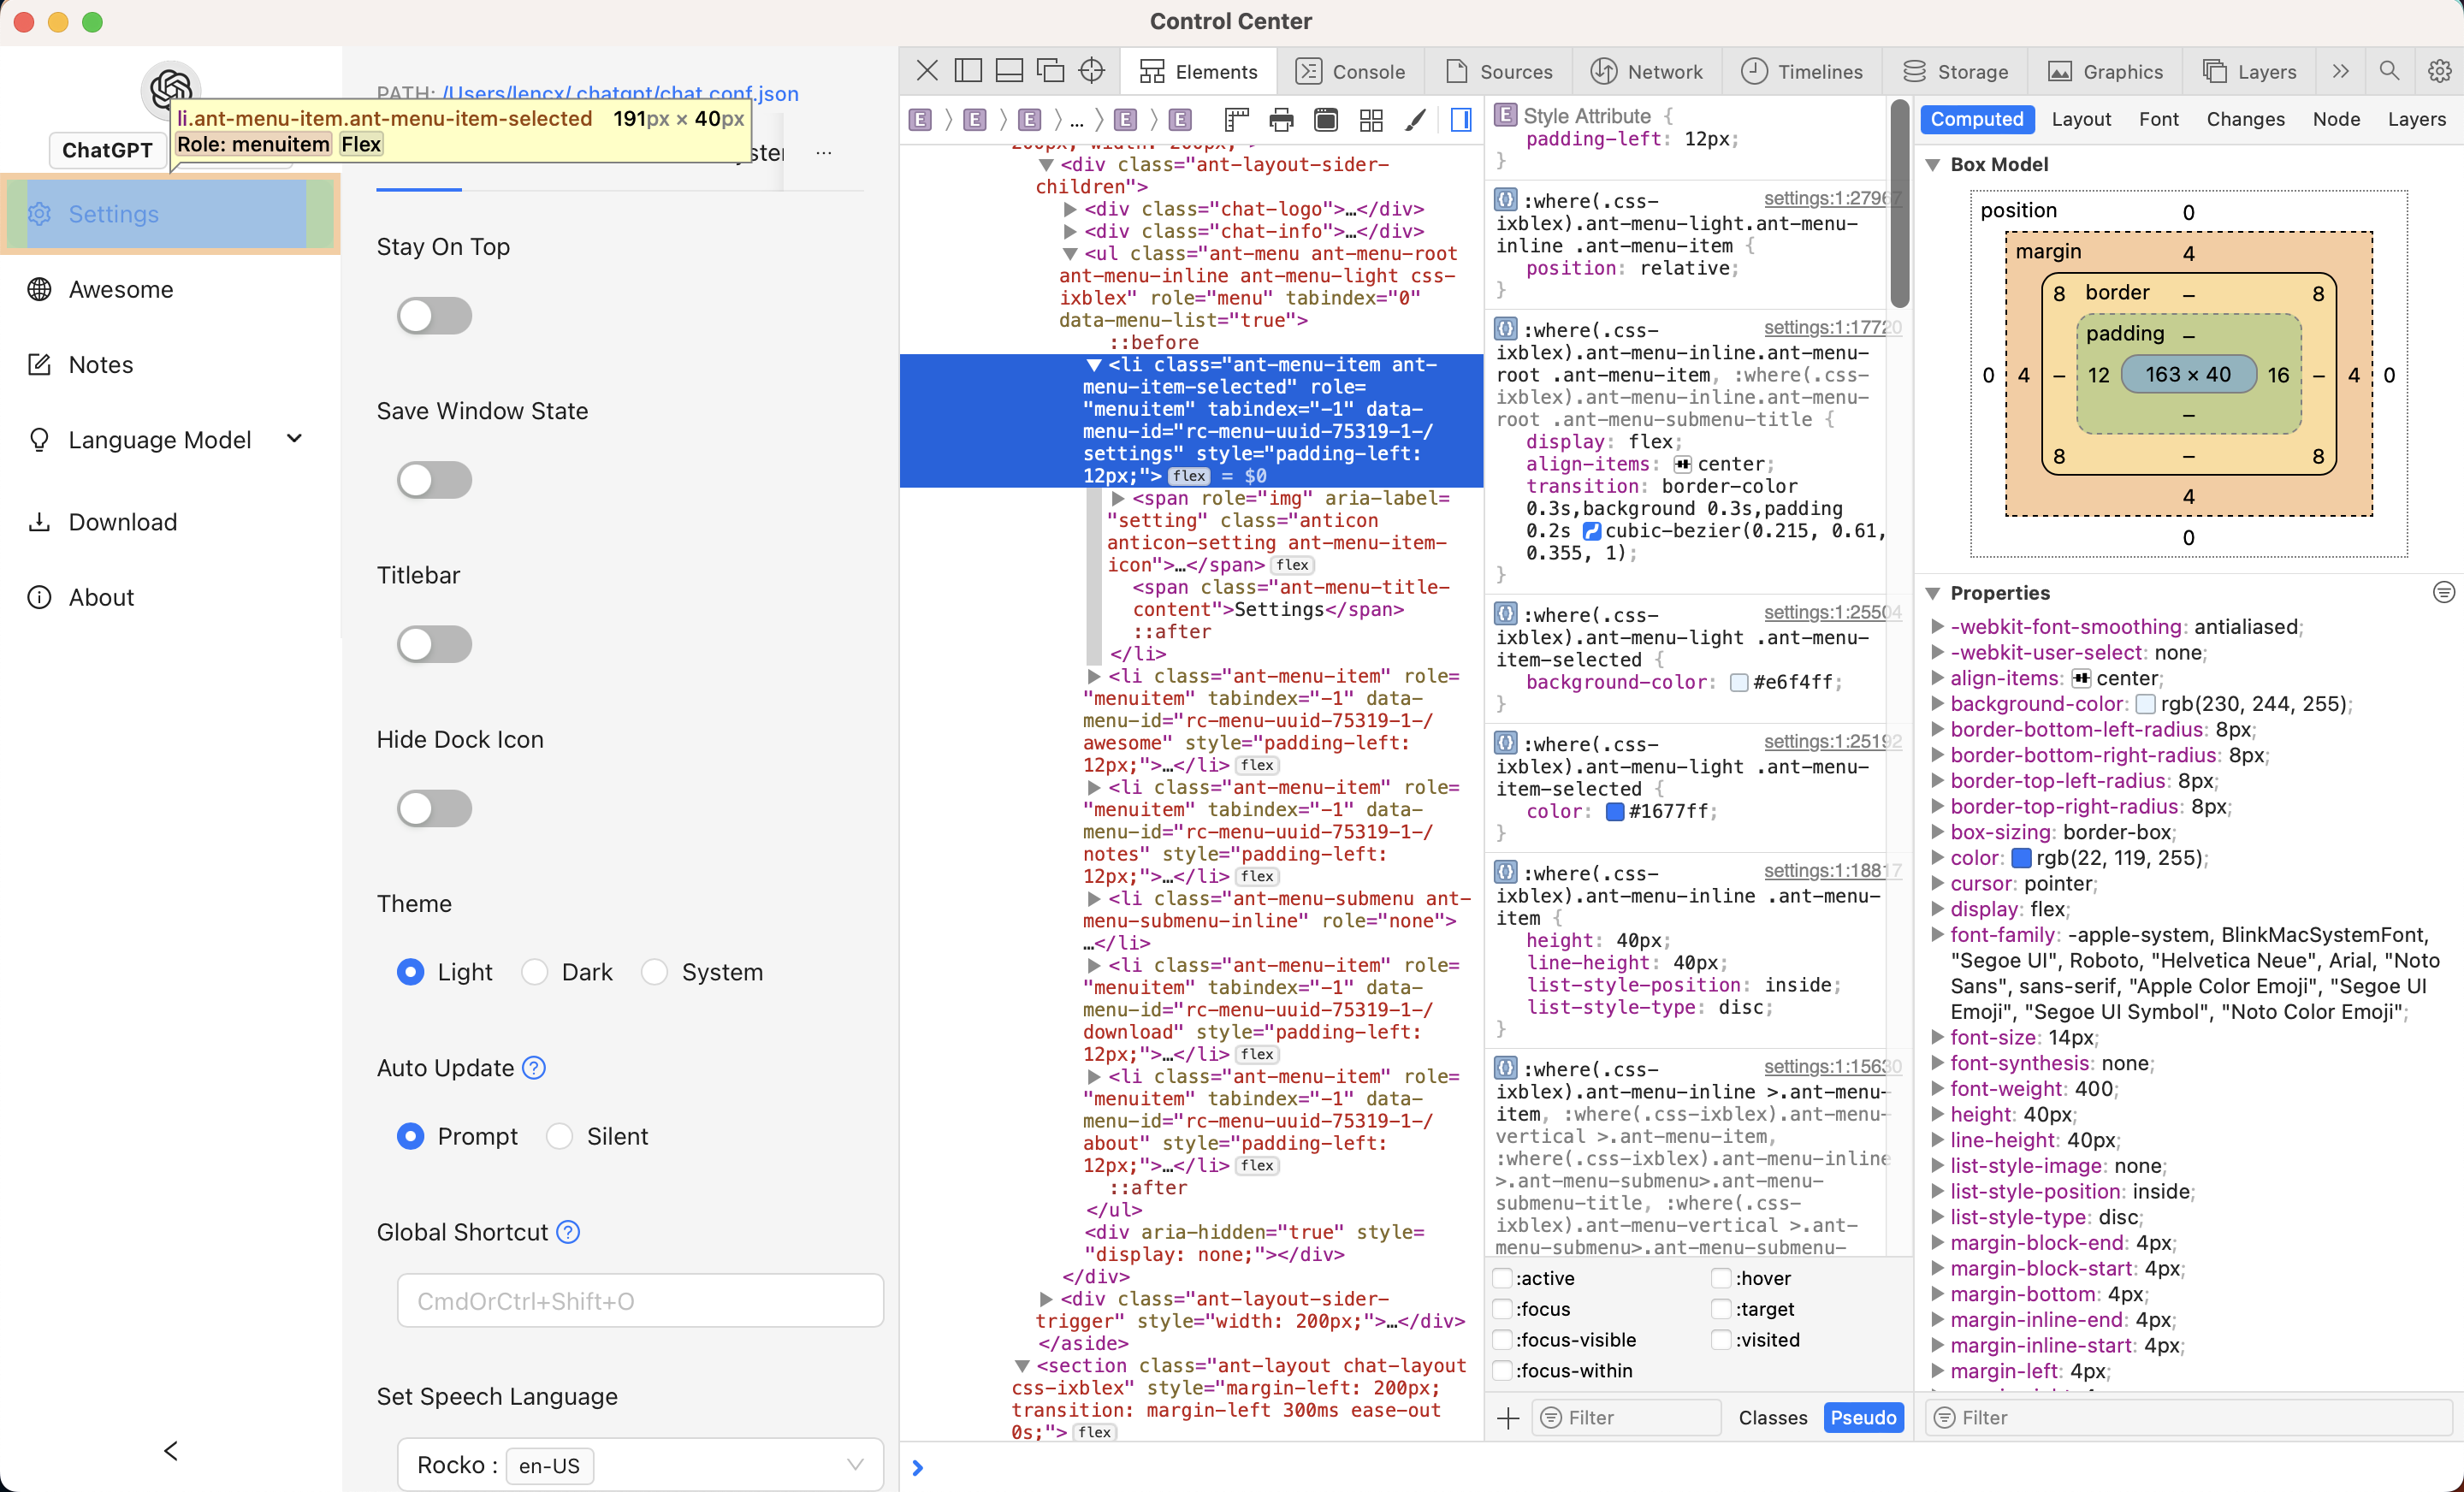Viewport: 2464px width, 1492px height.
Task: Switch to the Layout sidebar tab
Action: (x=2081, y=119)
